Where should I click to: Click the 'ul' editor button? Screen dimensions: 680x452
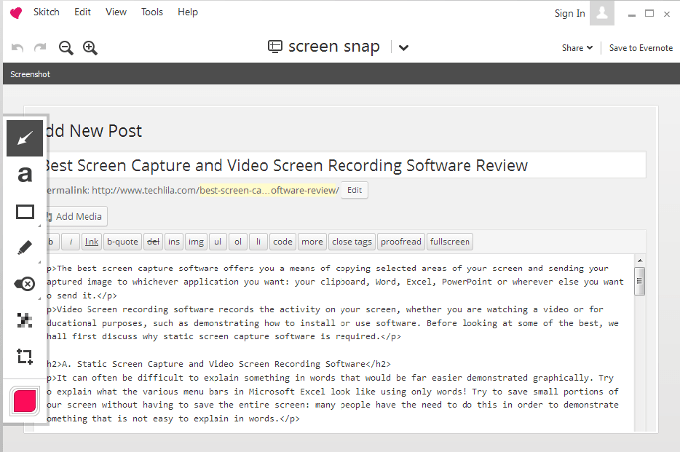tap(218, 242)
